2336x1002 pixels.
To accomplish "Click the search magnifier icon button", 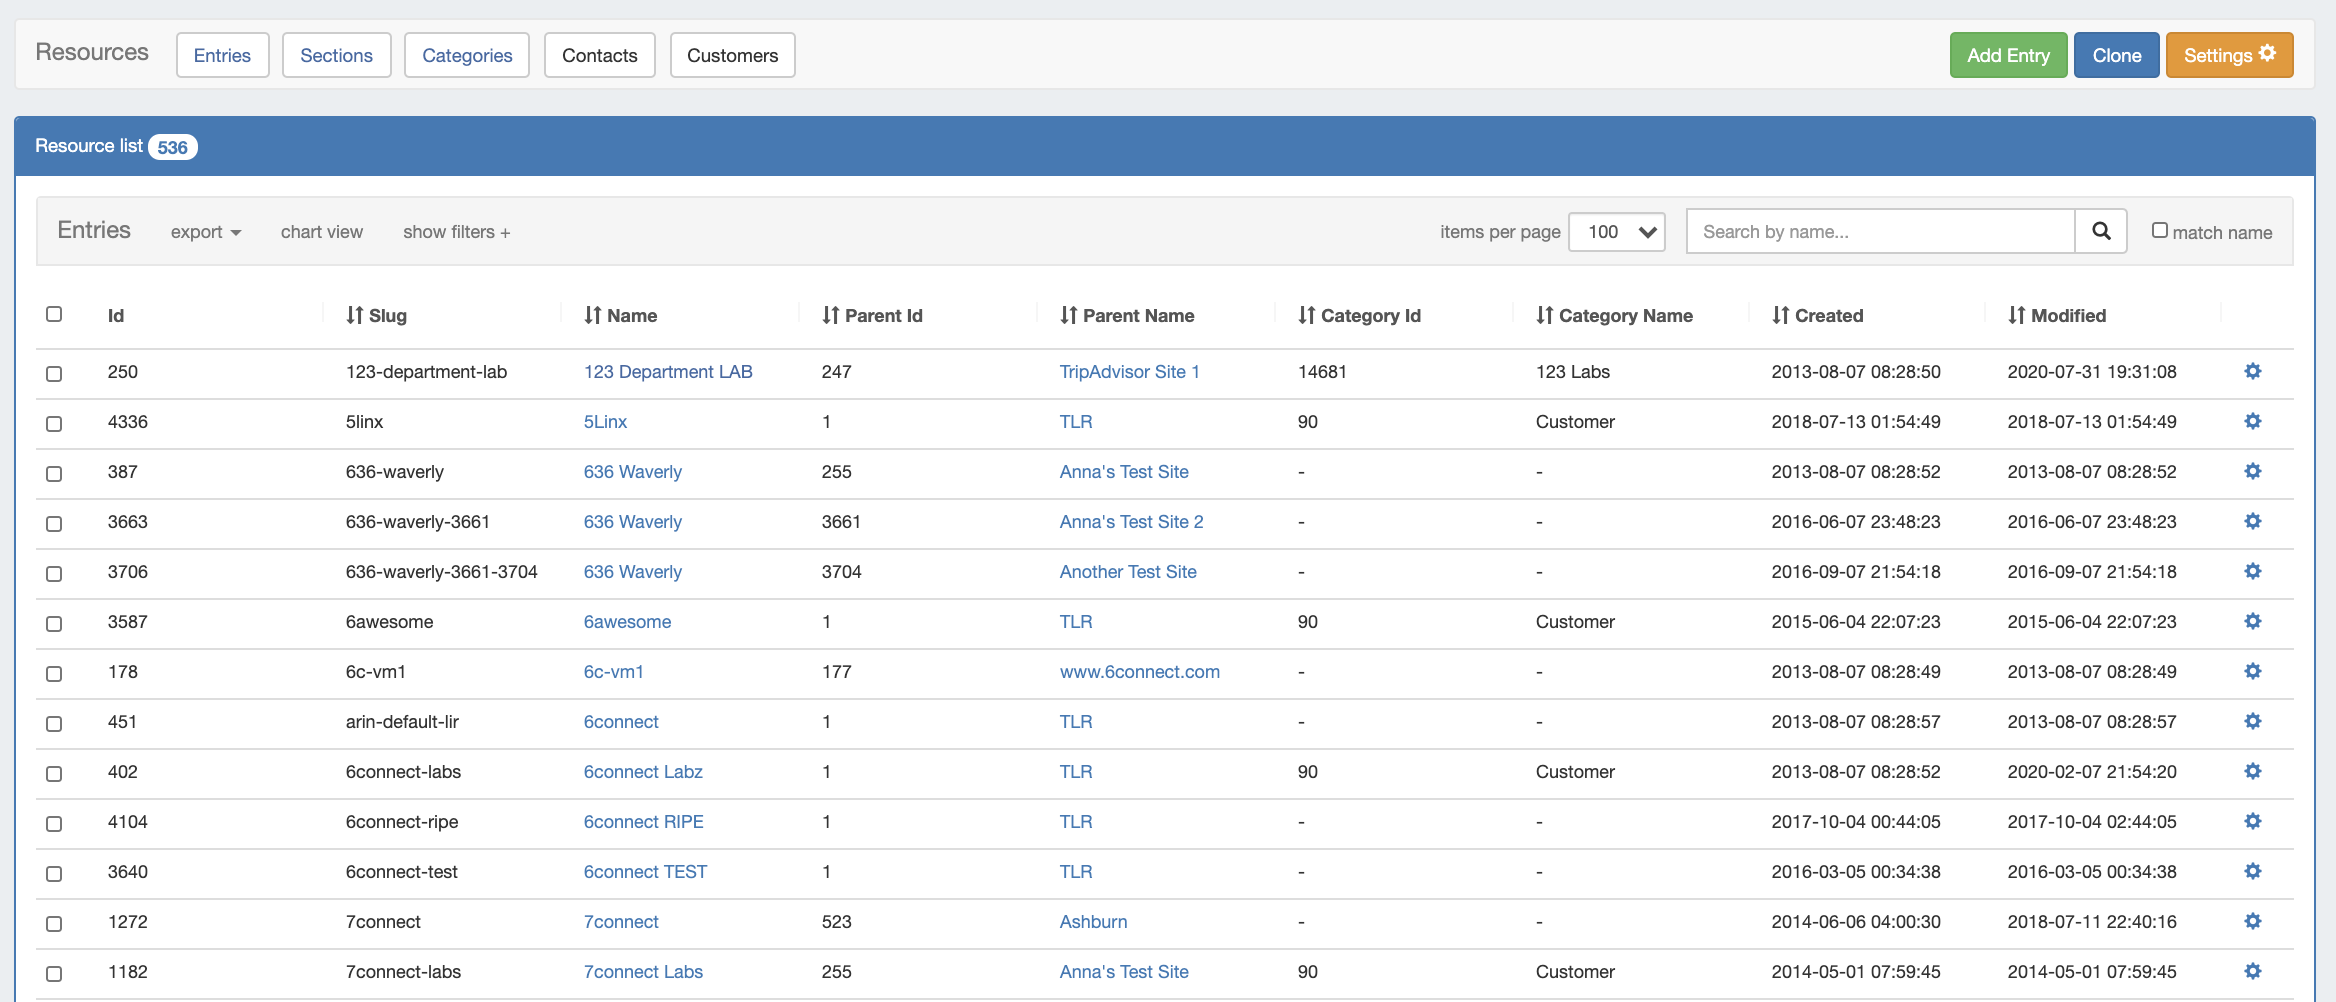I will (x=2101, y=231).
